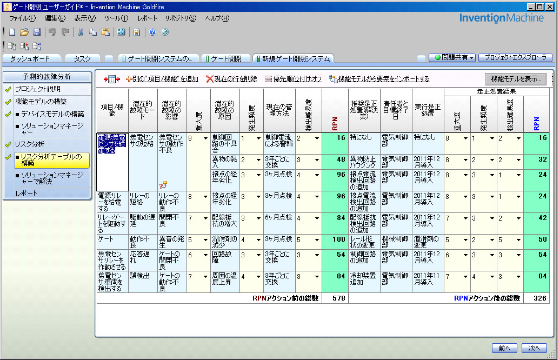This screenshot has width=558, height=360.
Task: Open the ファイル menu
Action: click(x=22, y=18)
